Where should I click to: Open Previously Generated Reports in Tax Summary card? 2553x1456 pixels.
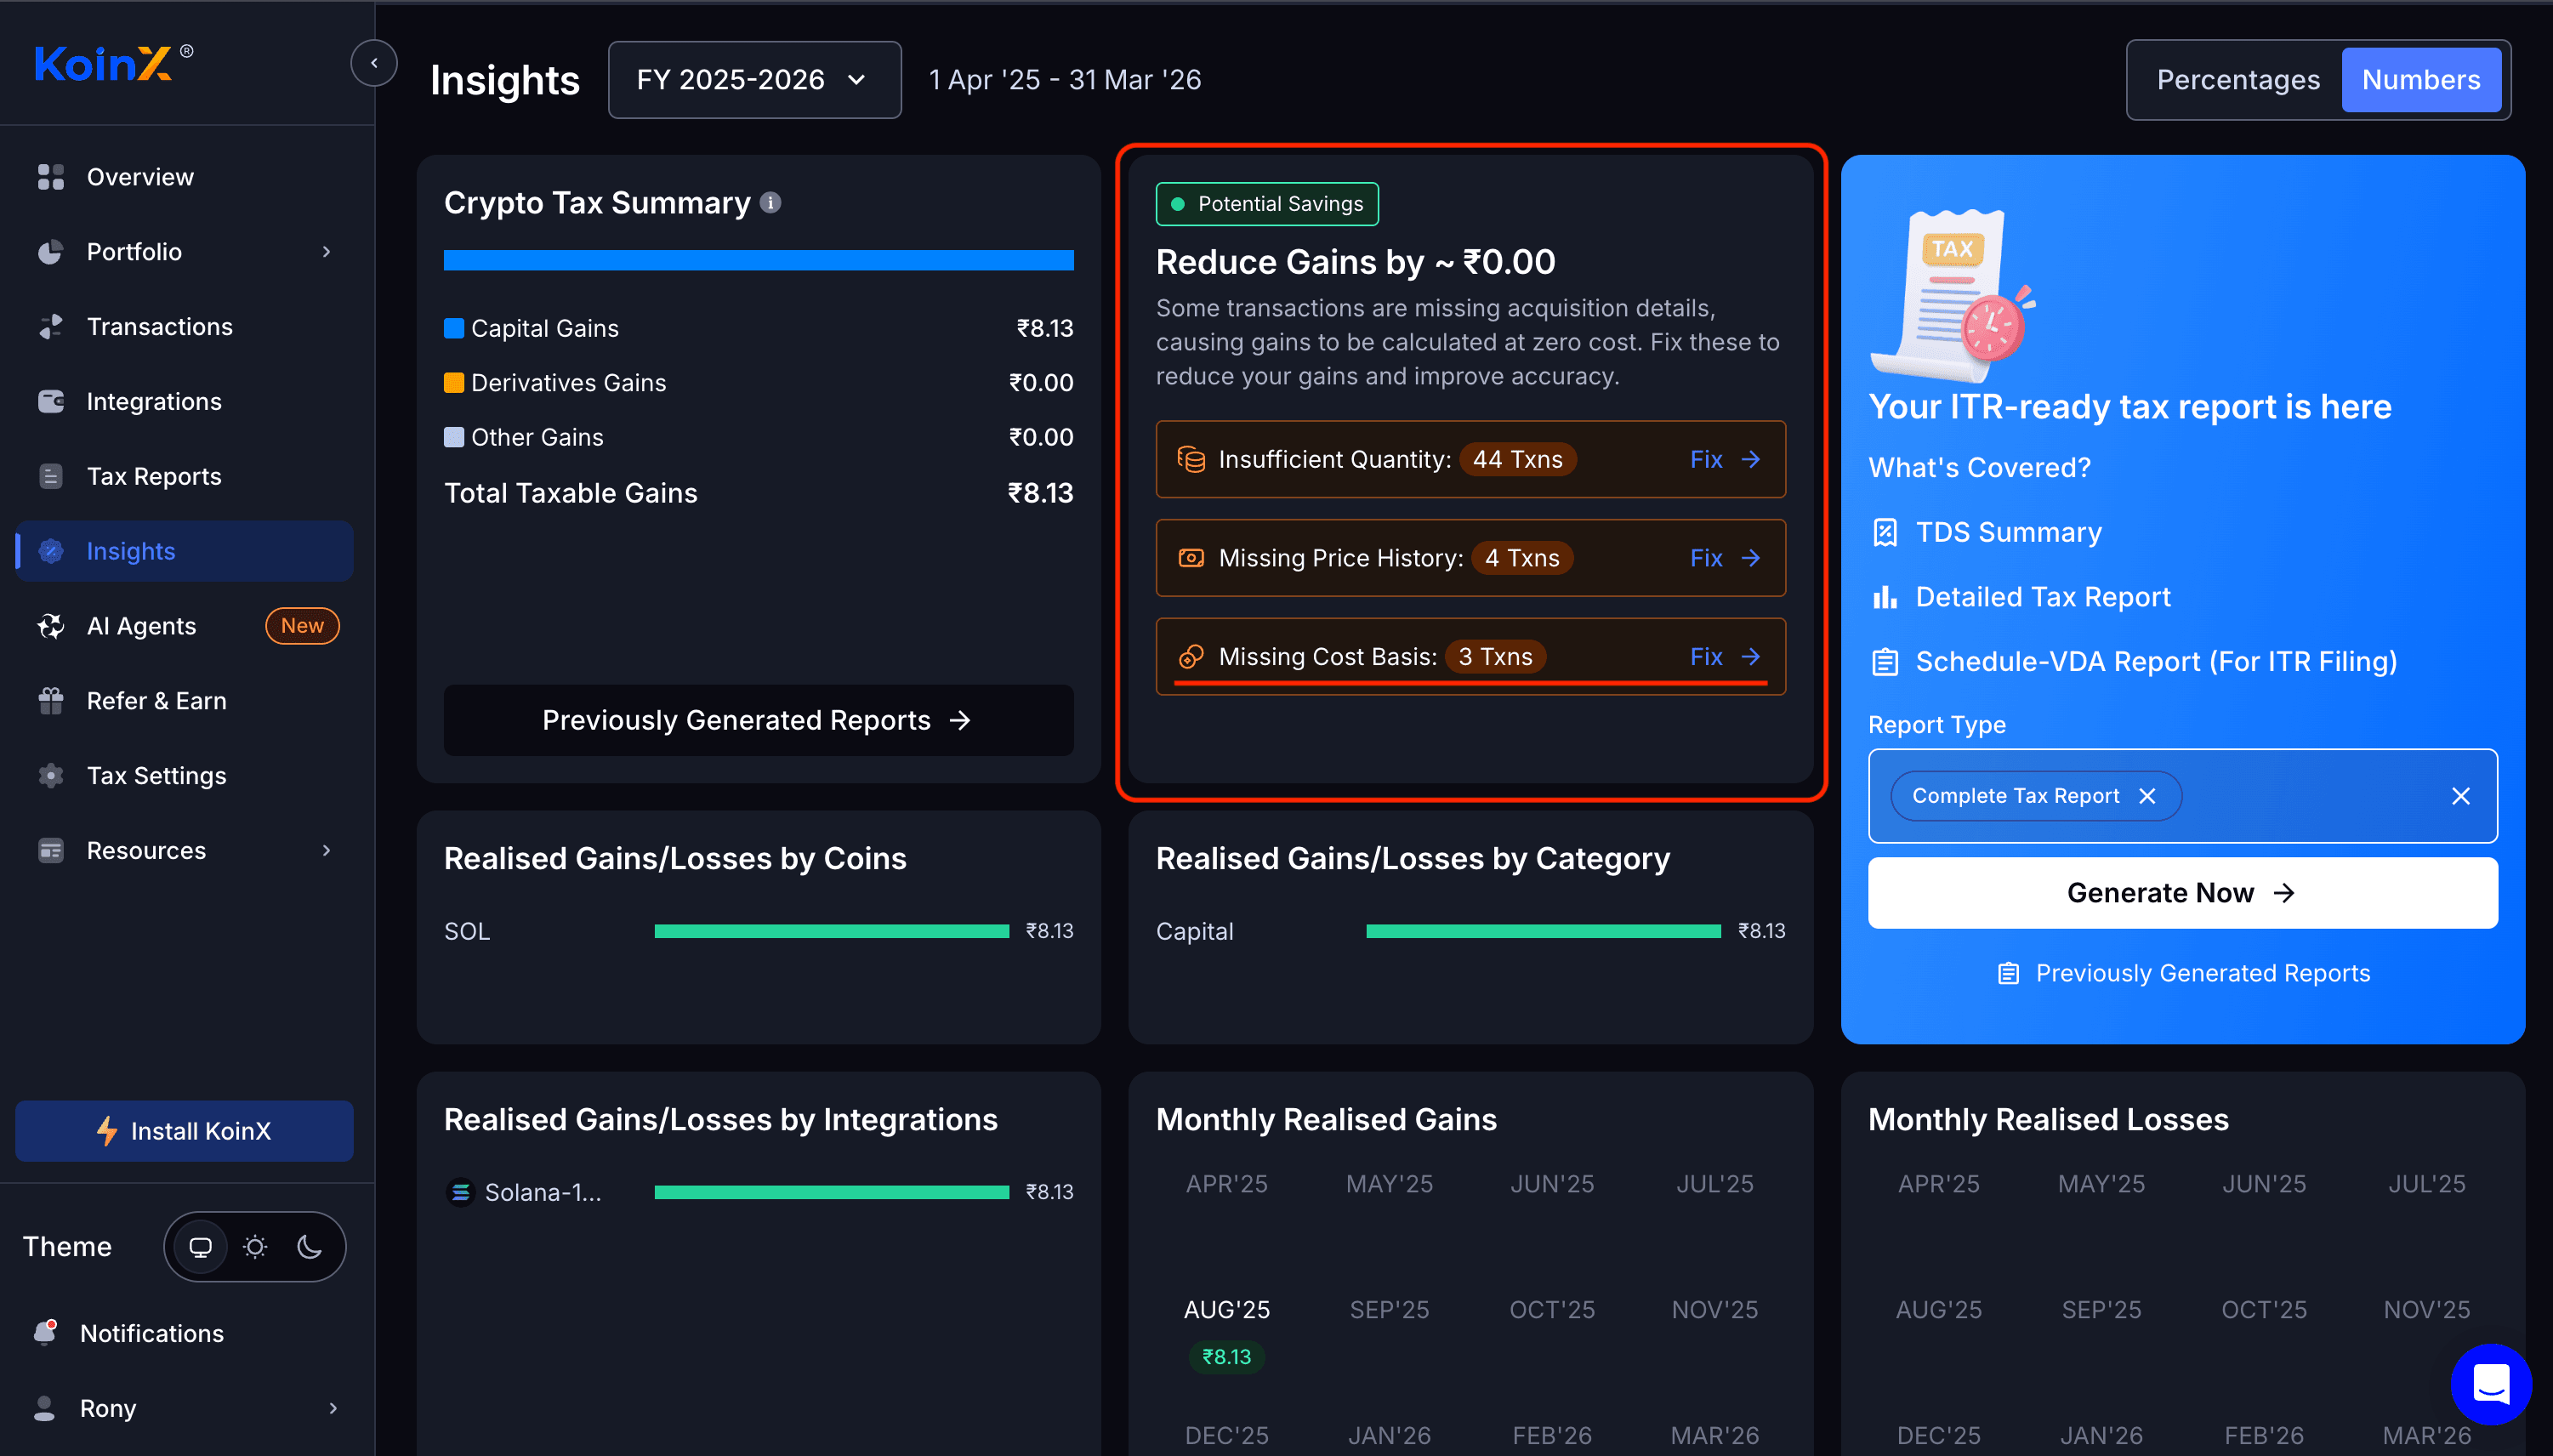[758, 720]
